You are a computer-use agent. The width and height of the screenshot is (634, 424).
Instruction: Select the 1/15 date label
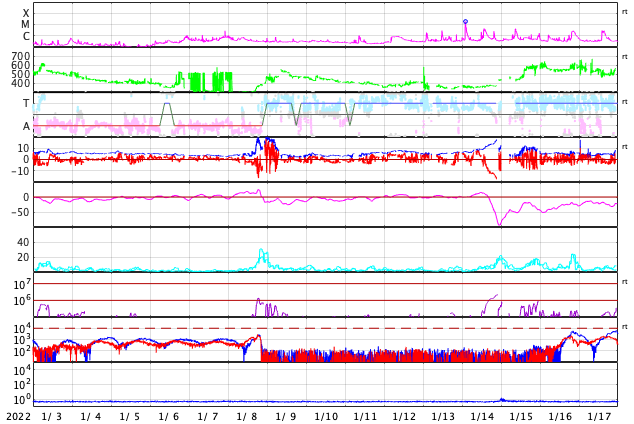click(521, 416)
